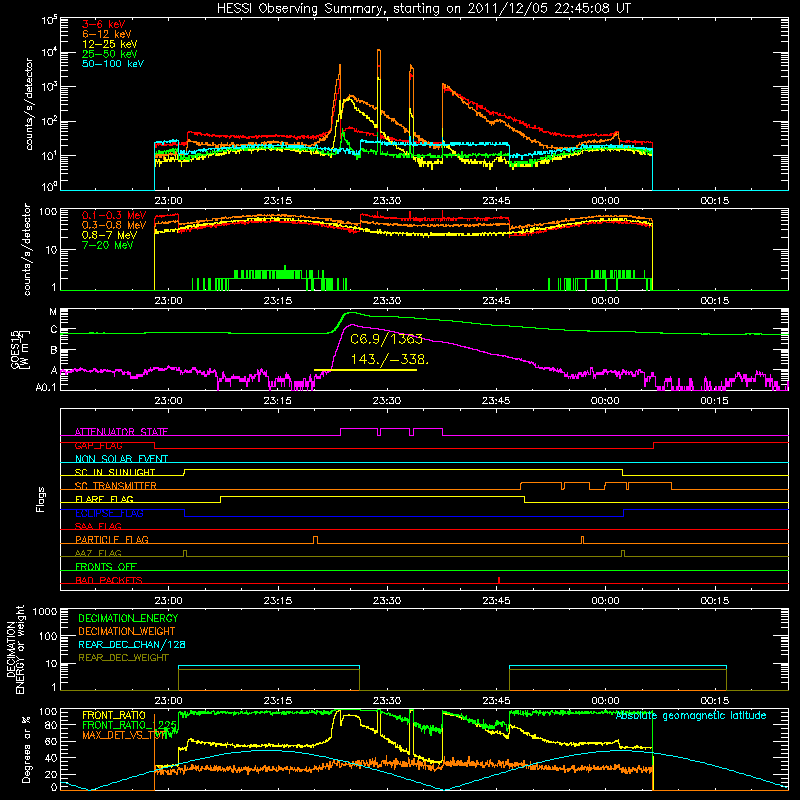Click the Absolute geomagnetic latitude label
The width and height of the screenshot is (800, 800).
click(691, 716)
